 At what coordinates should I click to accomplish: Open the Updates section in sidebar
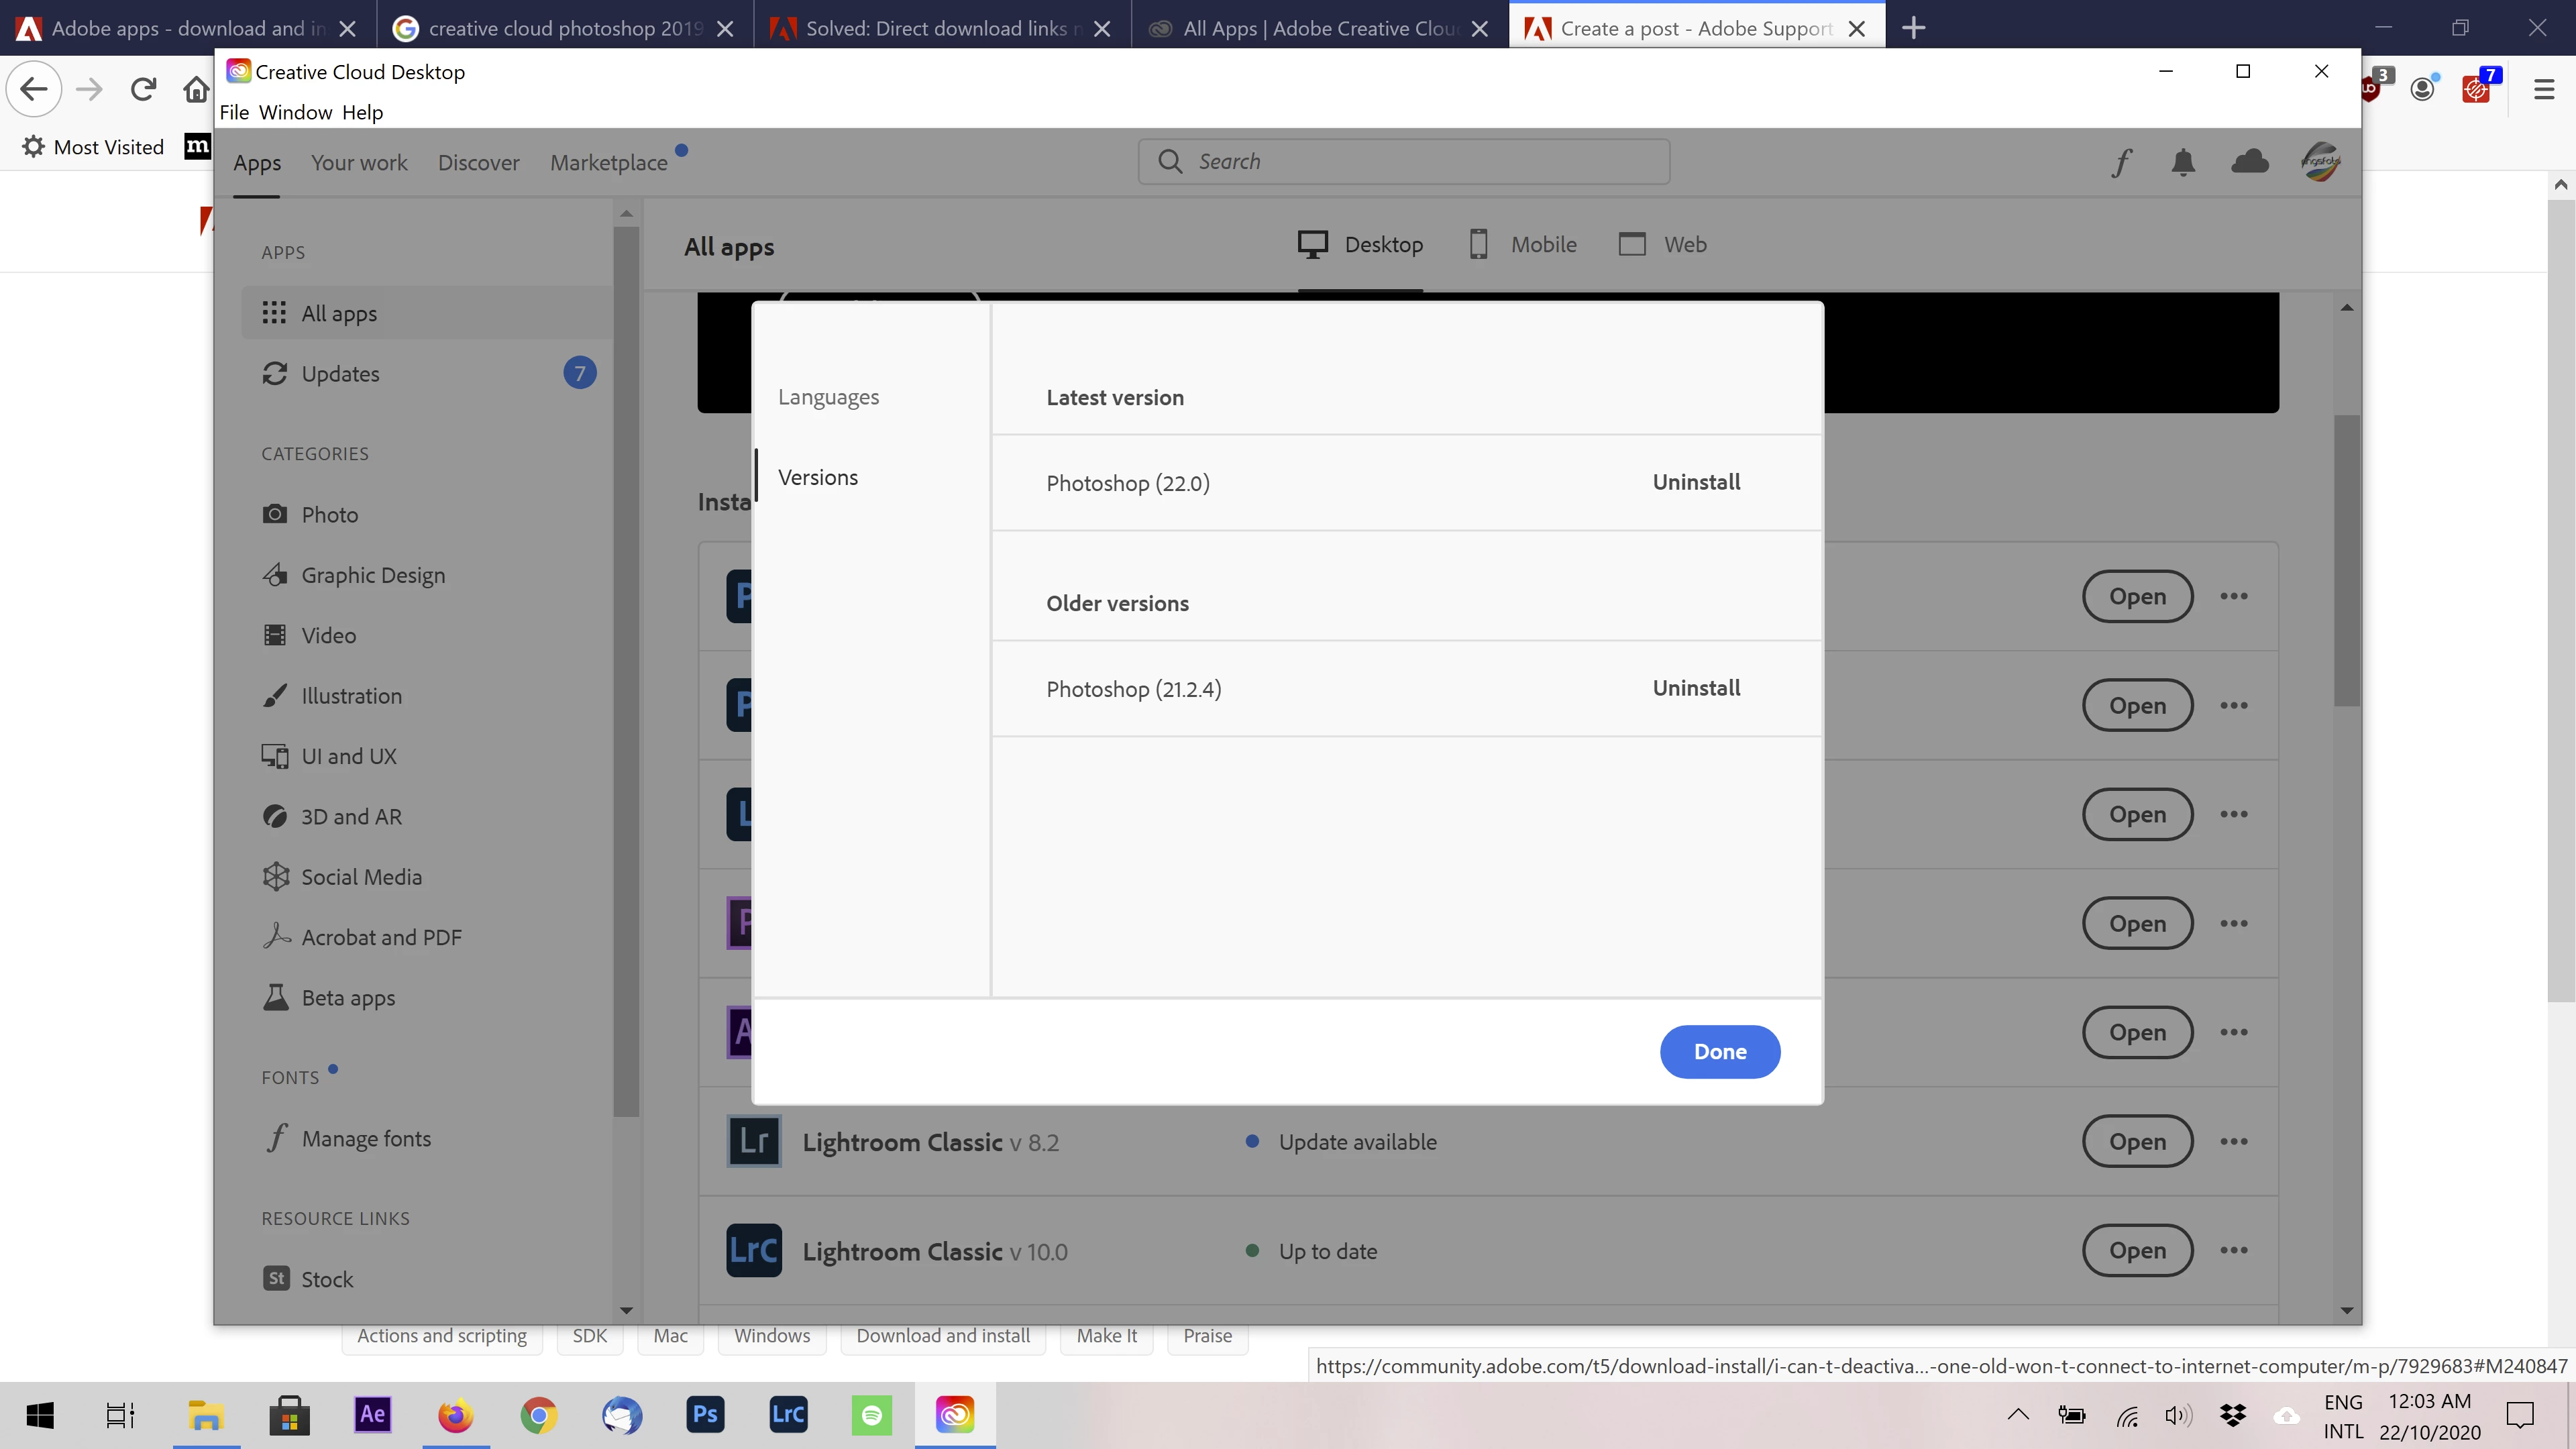click(340, 374)
